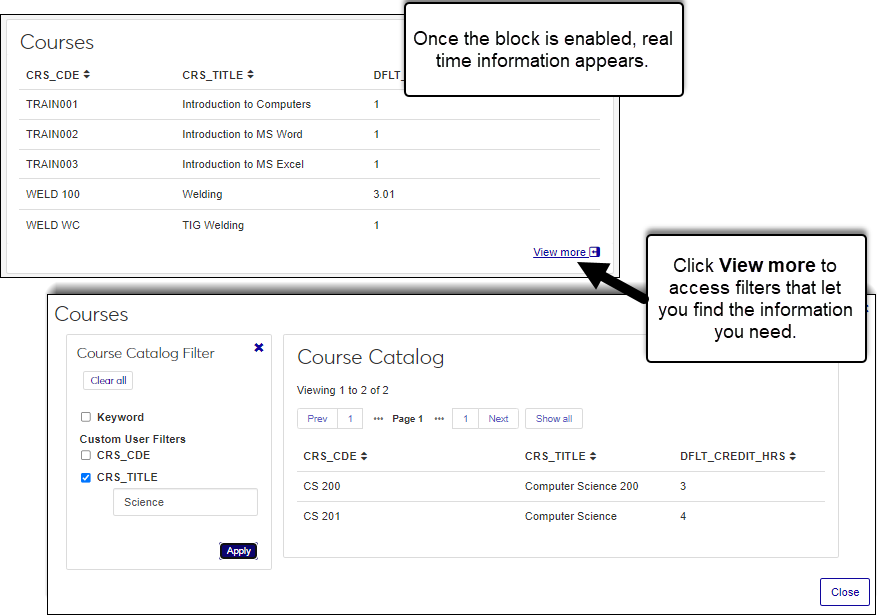
Task: Click Show all results button
Action: point(554,419)
